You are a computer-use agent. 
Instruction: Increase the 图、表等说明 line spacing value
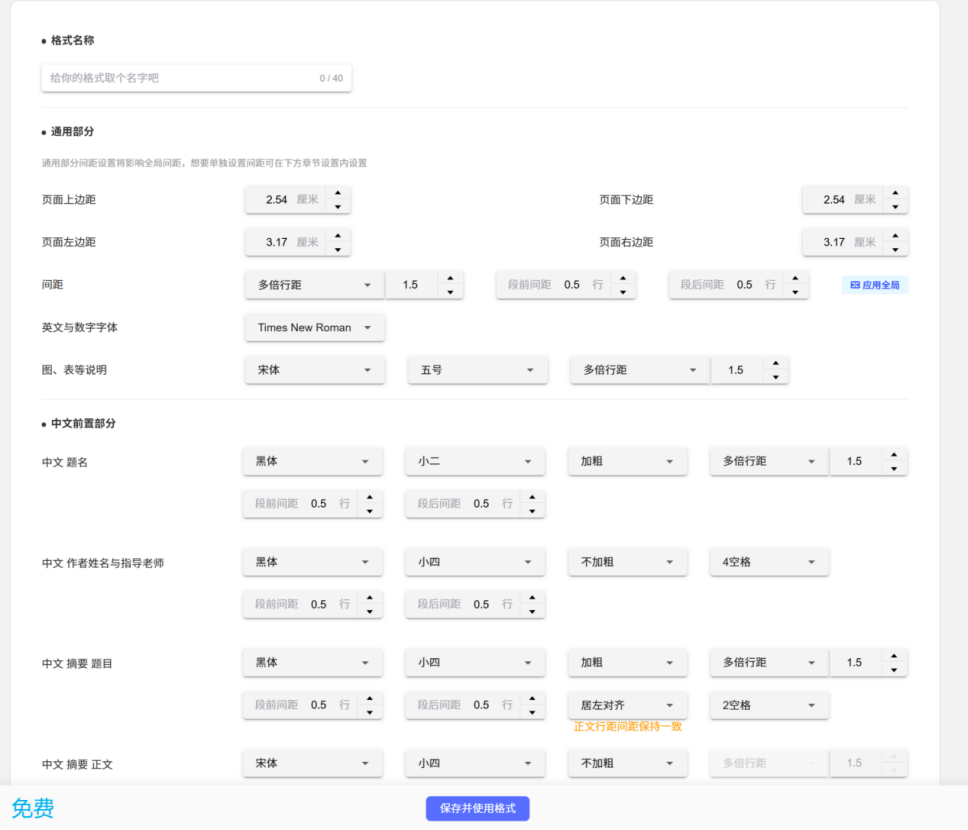775,363
